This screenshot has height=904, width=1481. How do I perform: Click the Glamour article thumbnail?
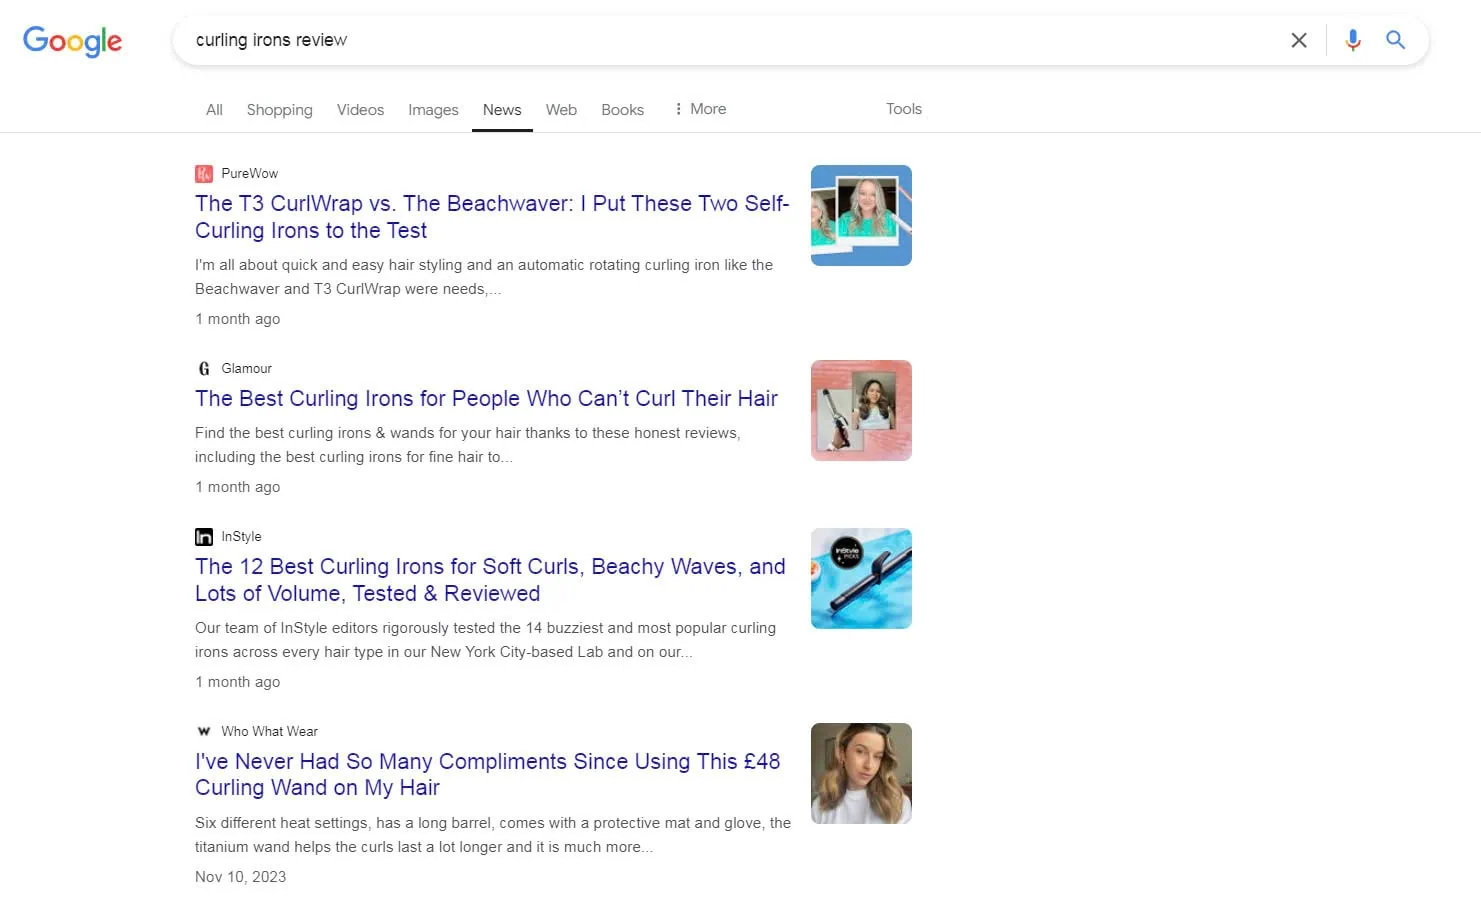(x=861, y=410)
